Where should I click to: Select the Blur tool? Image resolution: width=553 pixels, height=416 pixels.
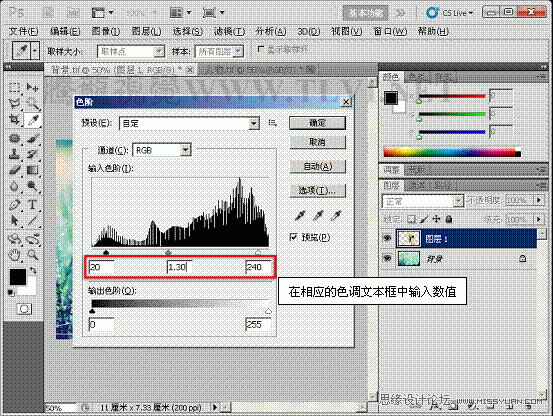[14, 186]
